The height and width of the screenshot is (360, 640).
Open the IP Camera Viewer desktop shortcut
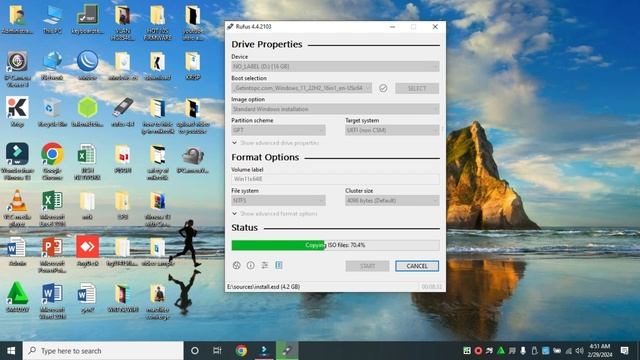(x=17, y=69)
